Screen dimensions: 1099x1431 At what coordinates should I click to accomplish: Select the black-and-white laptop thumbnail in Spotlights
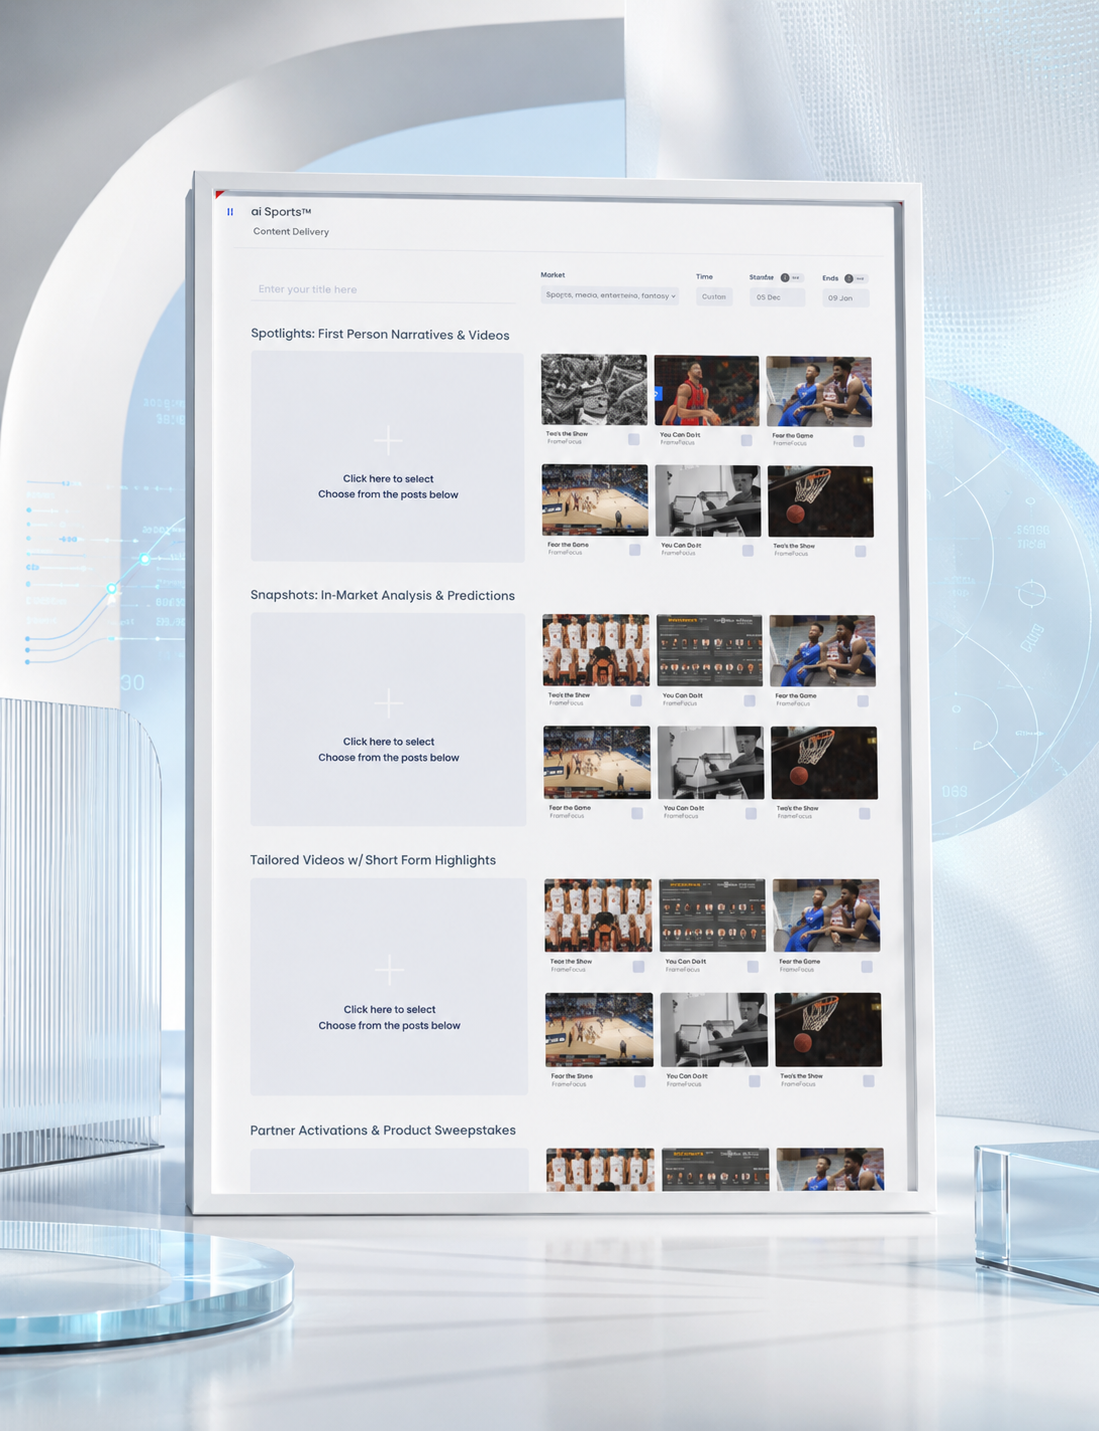point(708,501)
